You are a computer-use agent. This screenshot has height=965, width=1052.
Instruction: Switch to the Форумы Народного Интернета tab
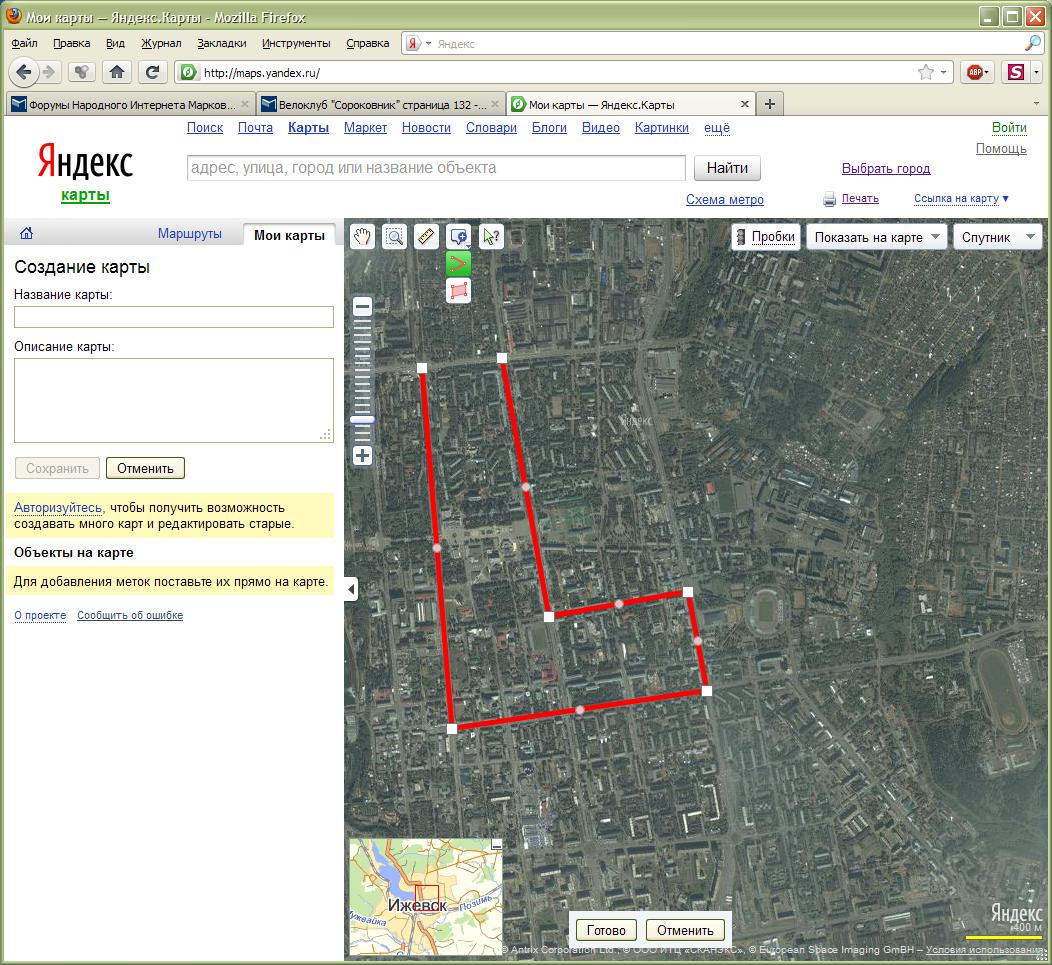pyautogui.click(x=131, y=104)
